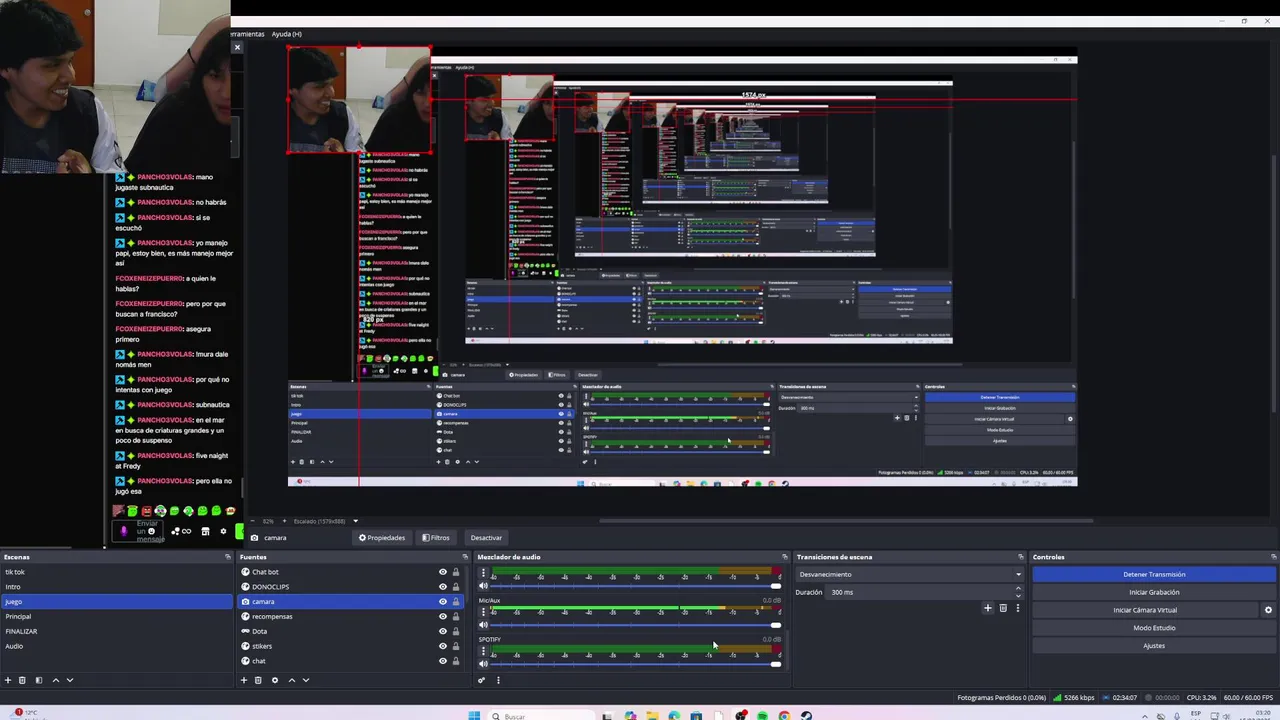The width and height of the screenshot is (1280, 720).
Task: Open source properties gear in Fuentes toolbar
Action: tap(274, 680)
